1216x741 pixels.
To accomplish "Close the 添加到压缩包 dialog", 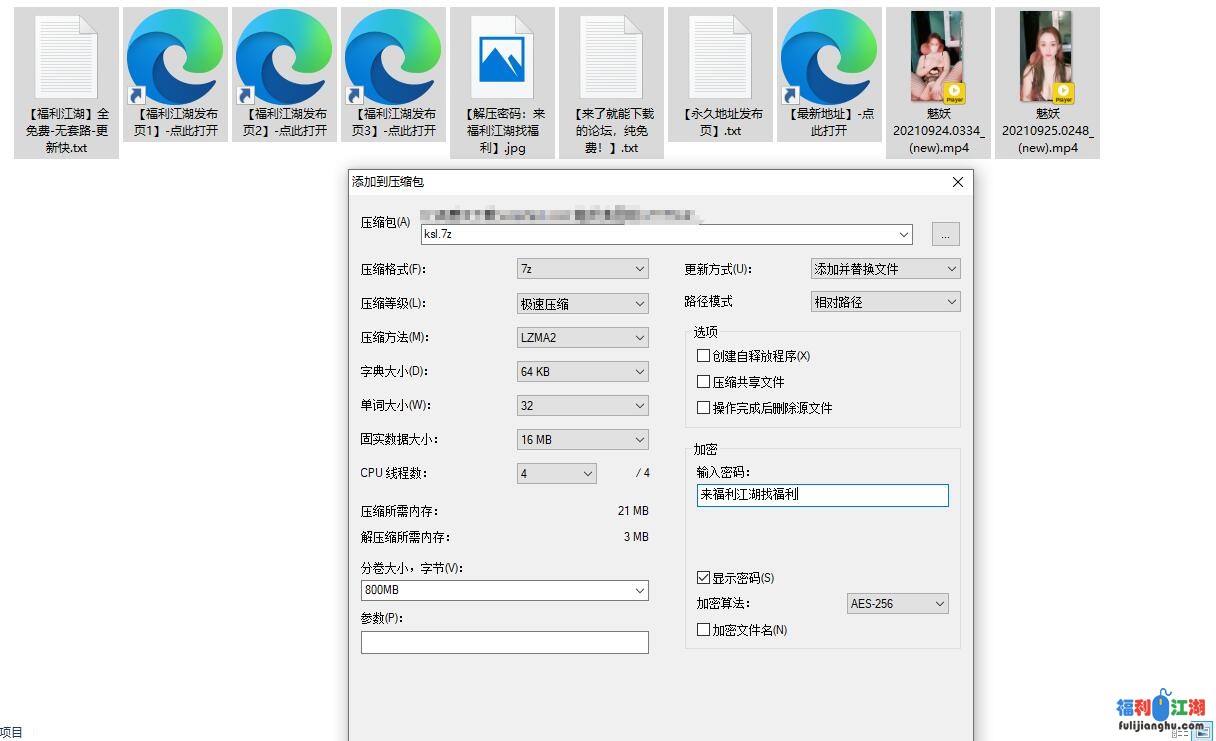I will coord(957,182).
